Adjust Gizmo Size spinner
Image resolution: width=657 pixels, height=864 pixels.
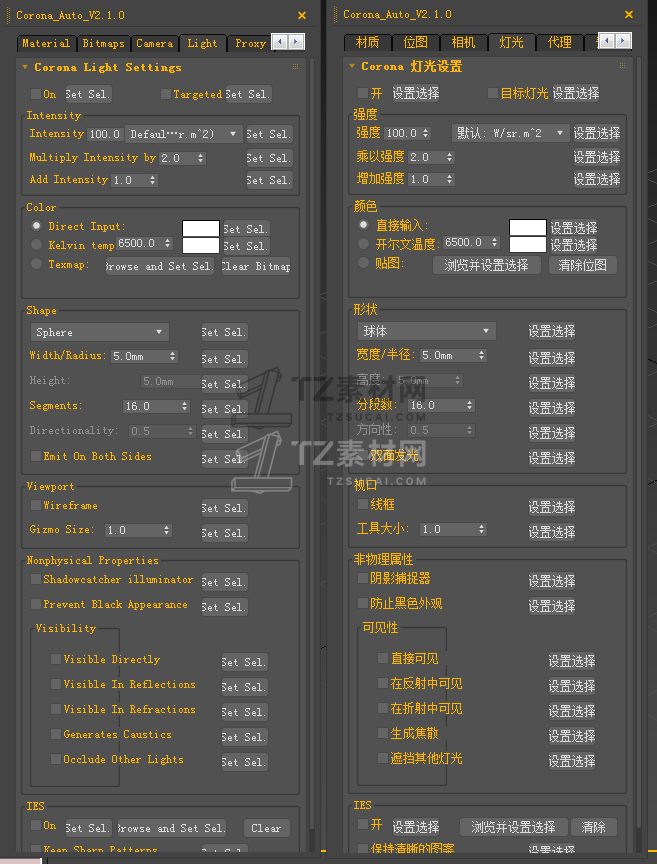[166, 530]
